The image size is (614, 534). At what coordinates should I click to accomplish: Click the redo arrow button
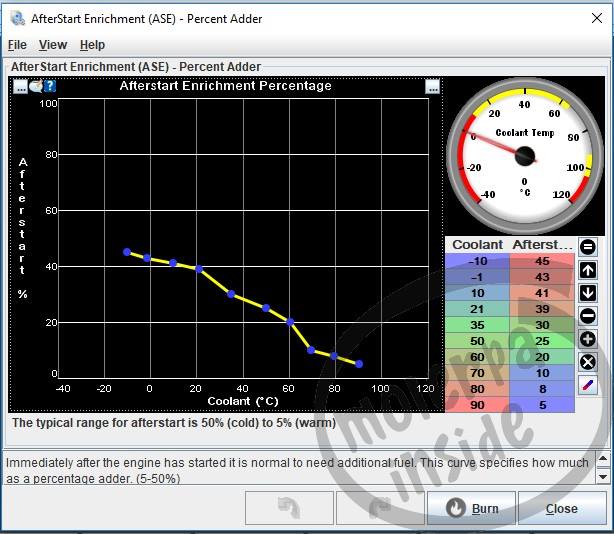pyautogui.click(x=380, y=508)
